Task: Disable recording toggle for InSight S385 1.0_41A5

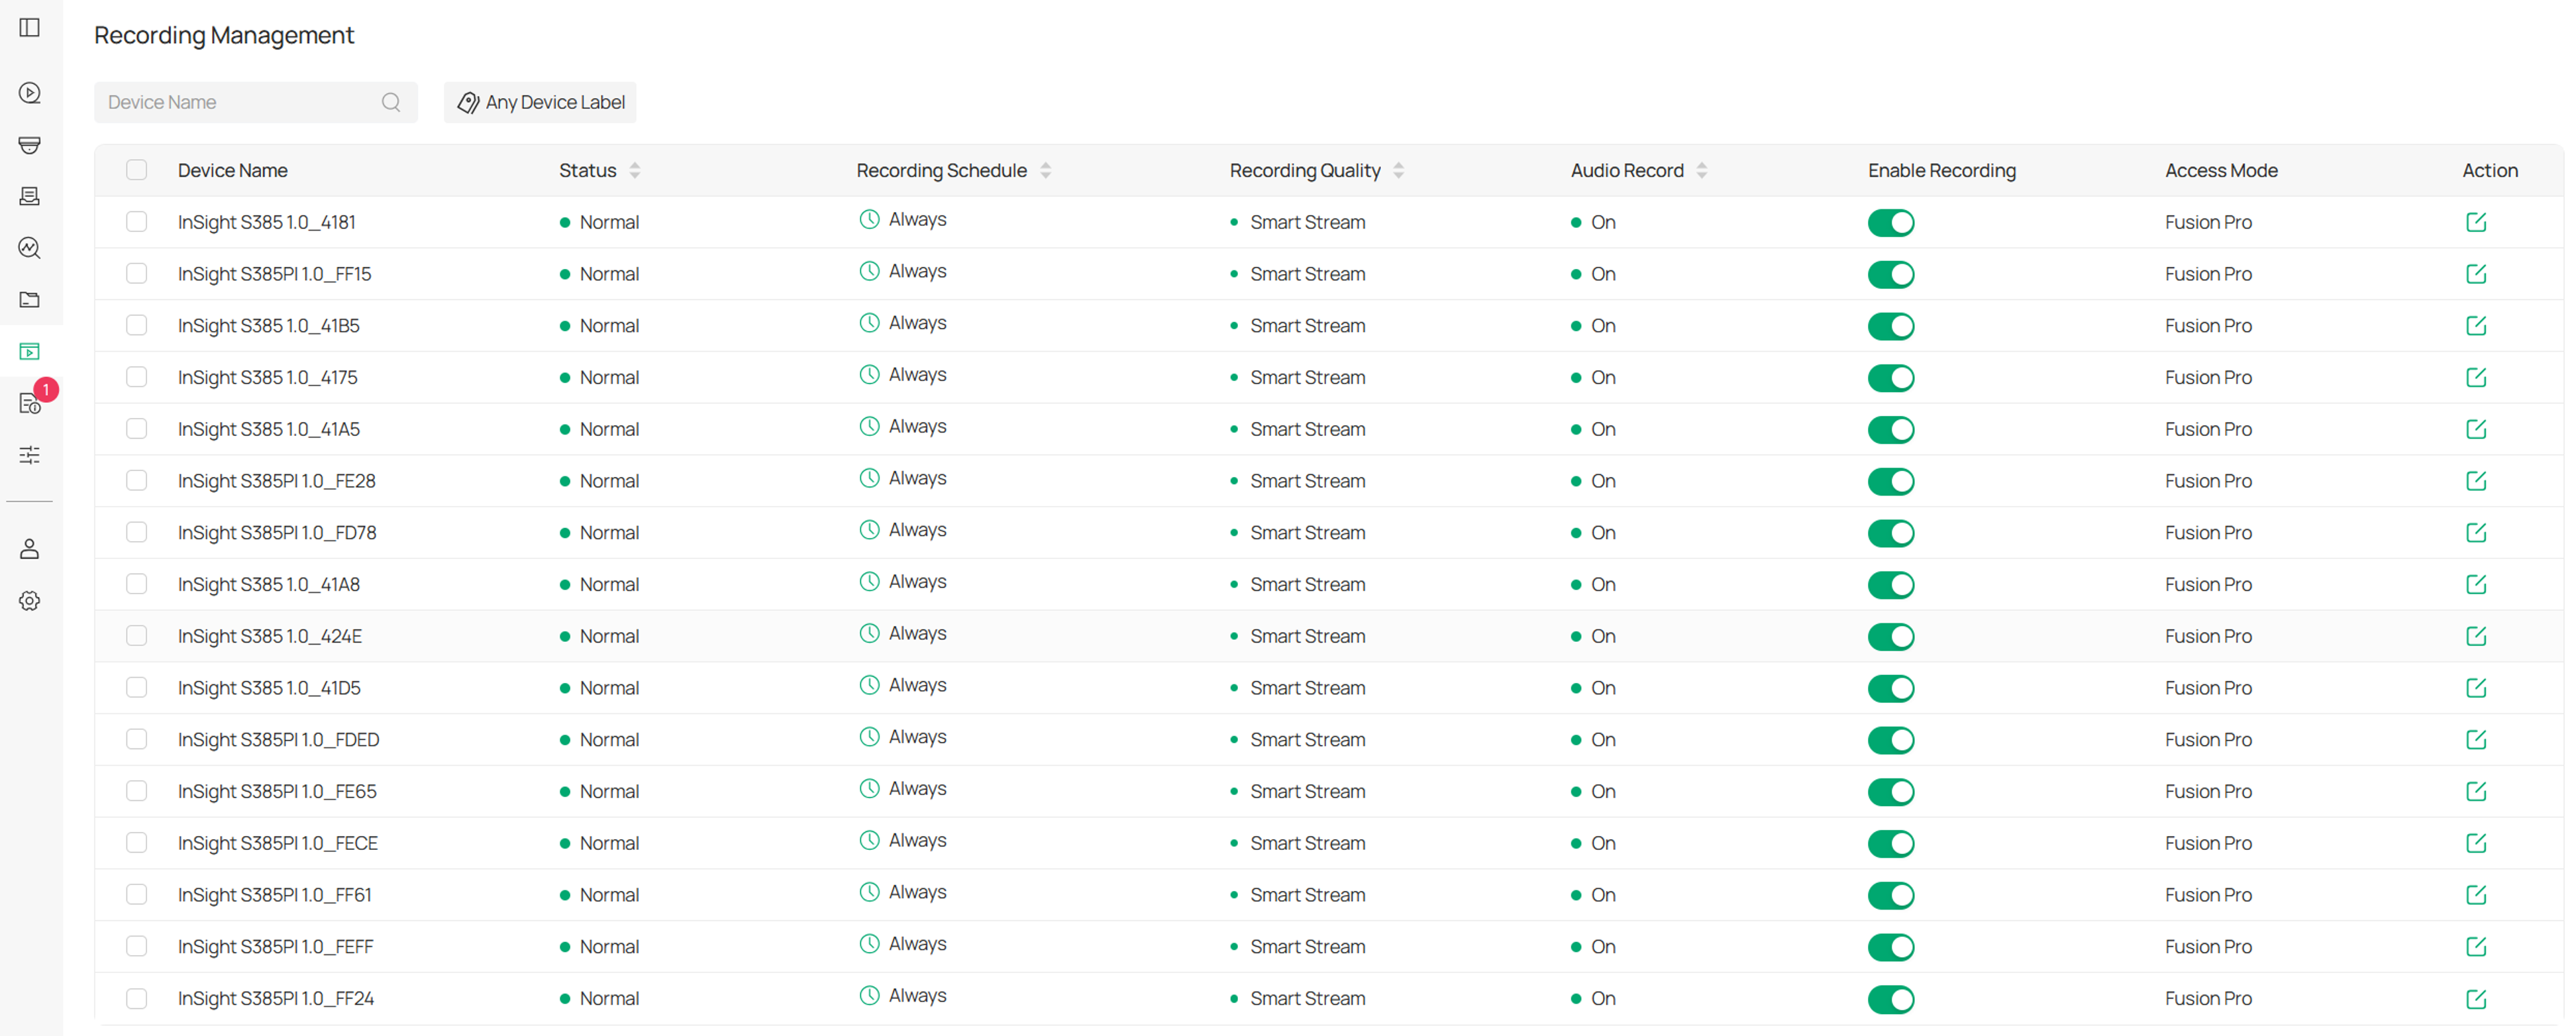Action: (x=1890, y=430)
